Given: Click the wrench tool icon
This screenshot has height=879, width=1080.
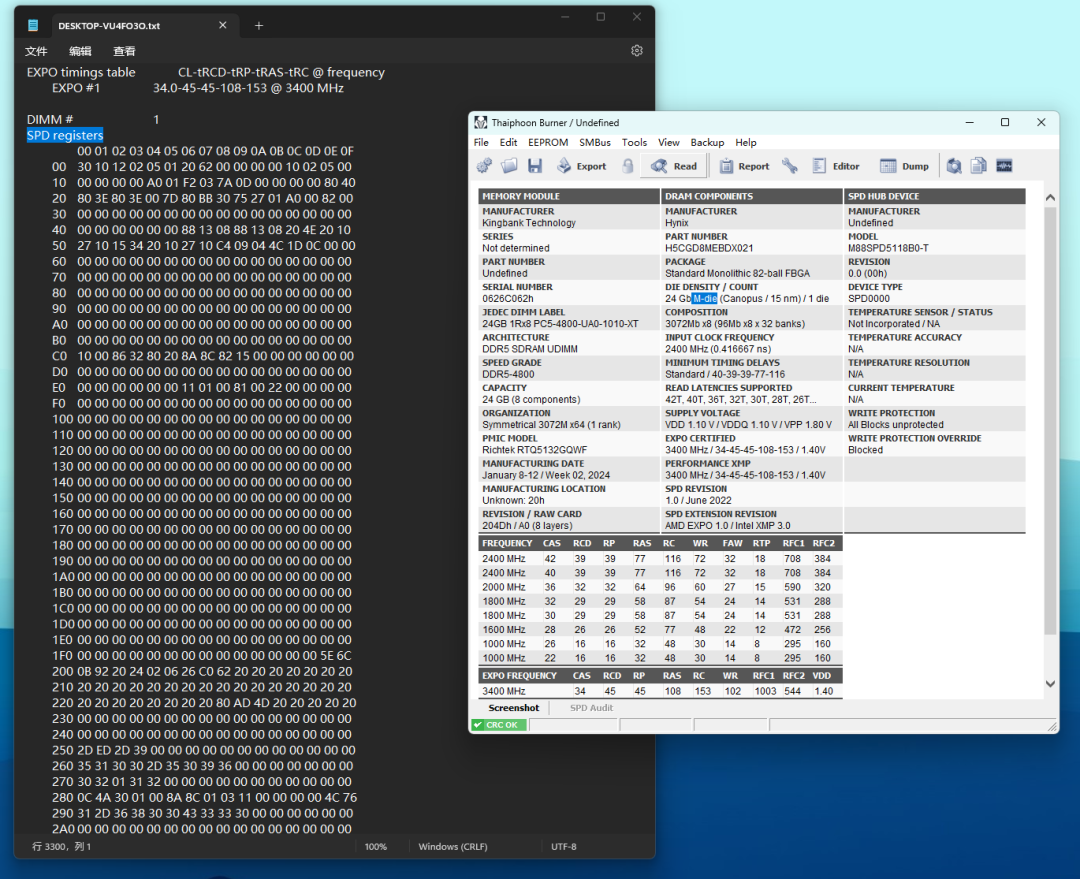Looking at the screenshot, I should (790, 166).
